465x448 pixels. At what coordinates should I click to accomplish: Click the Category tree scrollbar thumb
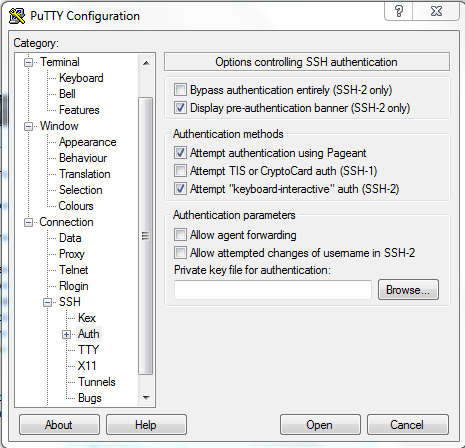[x=146, y=236]
